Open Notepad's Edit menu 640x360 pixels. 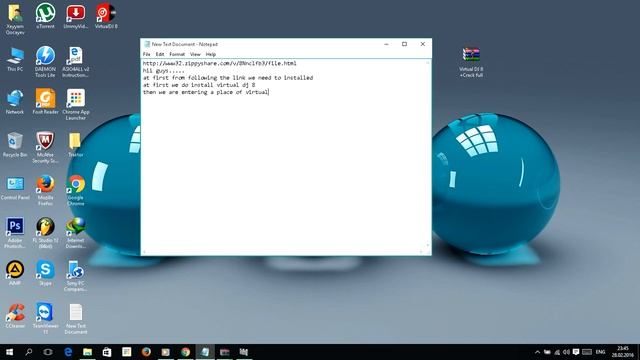(x=160, y=54)
